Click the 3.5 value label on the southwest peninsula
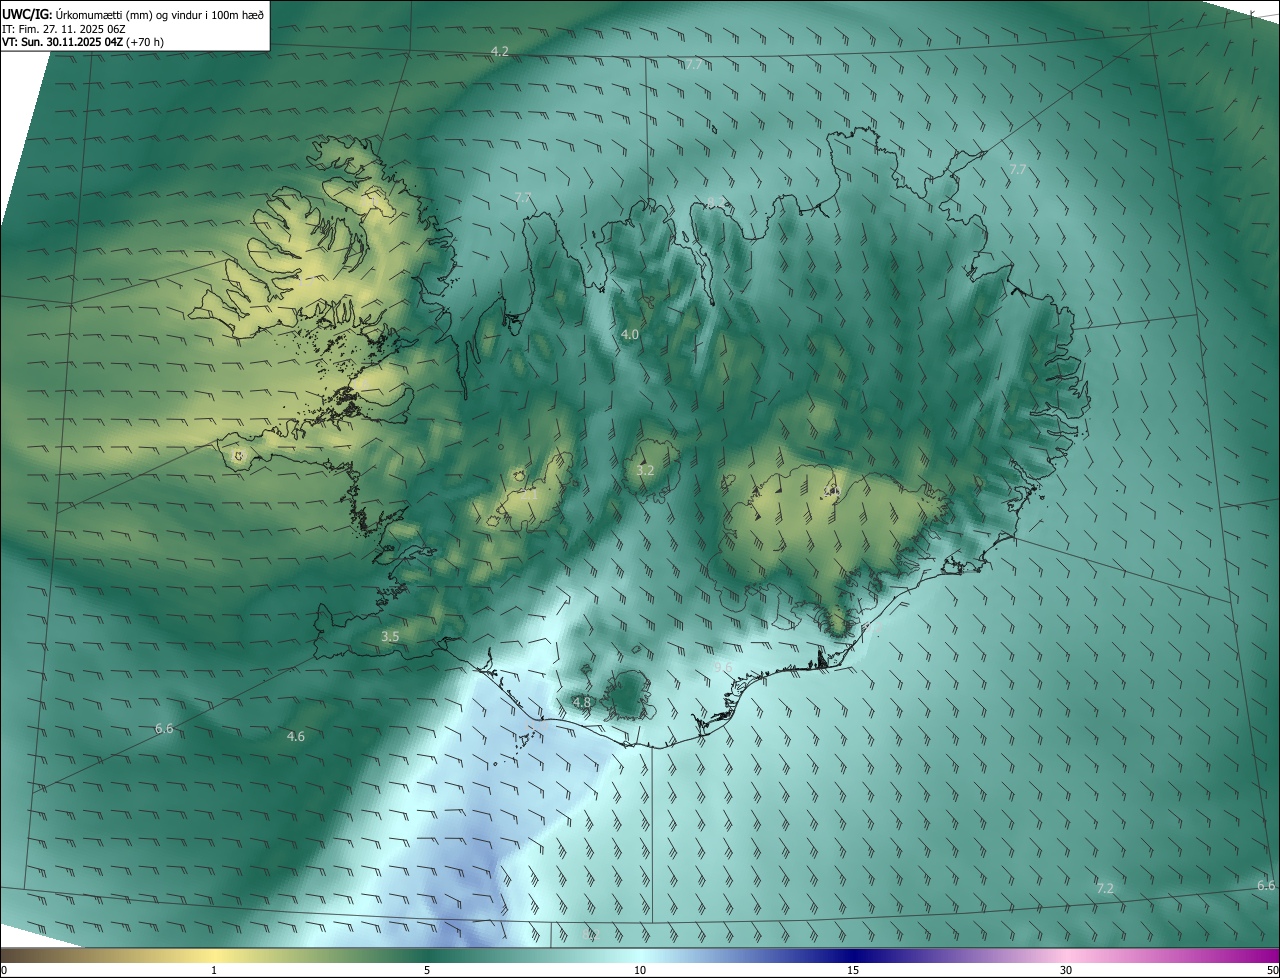1280x978 pixels. (x=390, y=636)
